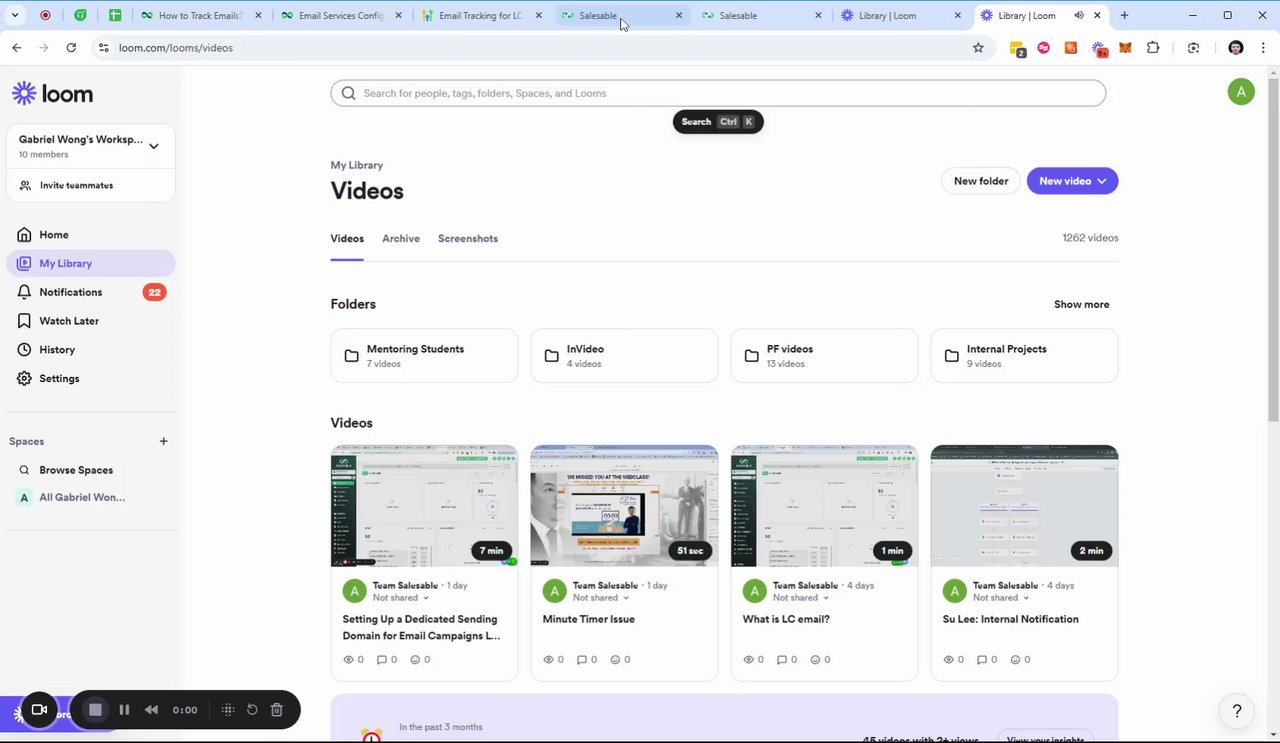Screen dimensions: 1280x743
Task: Switch to Email Services Config tab
Action: click(x=340, y=15)
